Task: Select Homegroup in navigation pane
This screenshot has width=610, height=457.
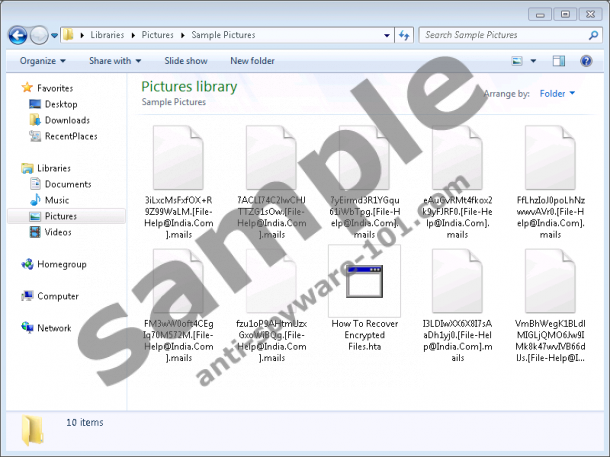Action: (62, 264)
